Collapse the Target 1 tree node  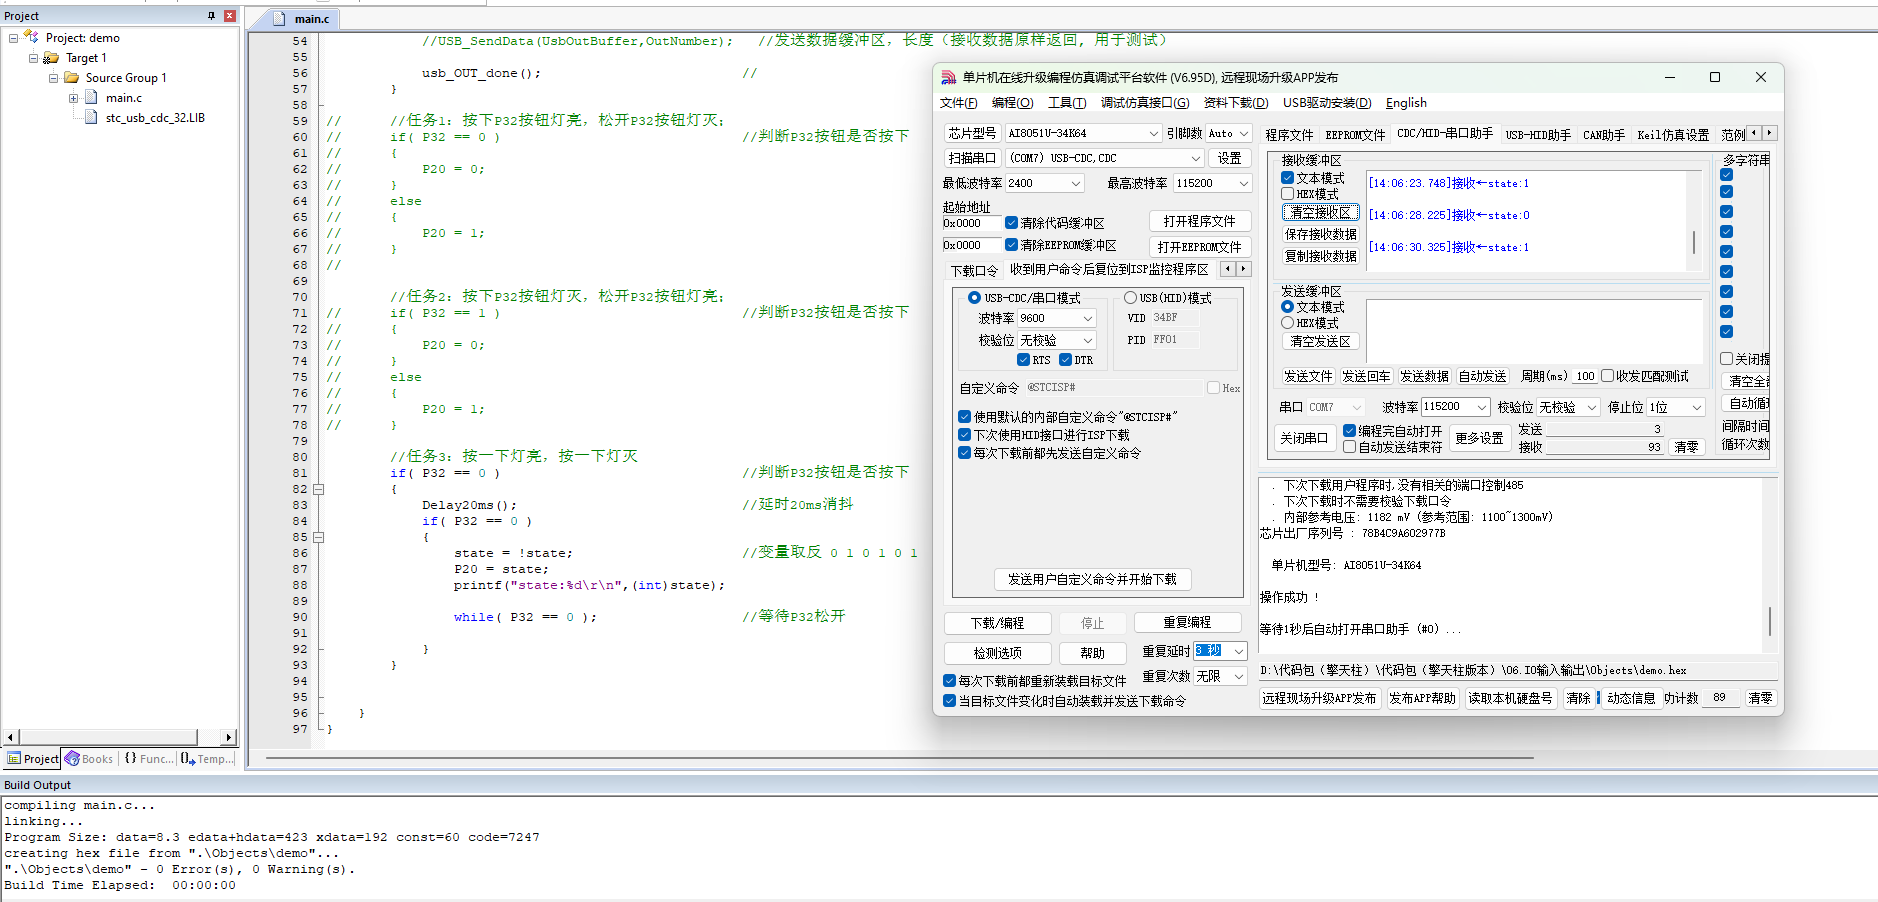pos(33,58)
